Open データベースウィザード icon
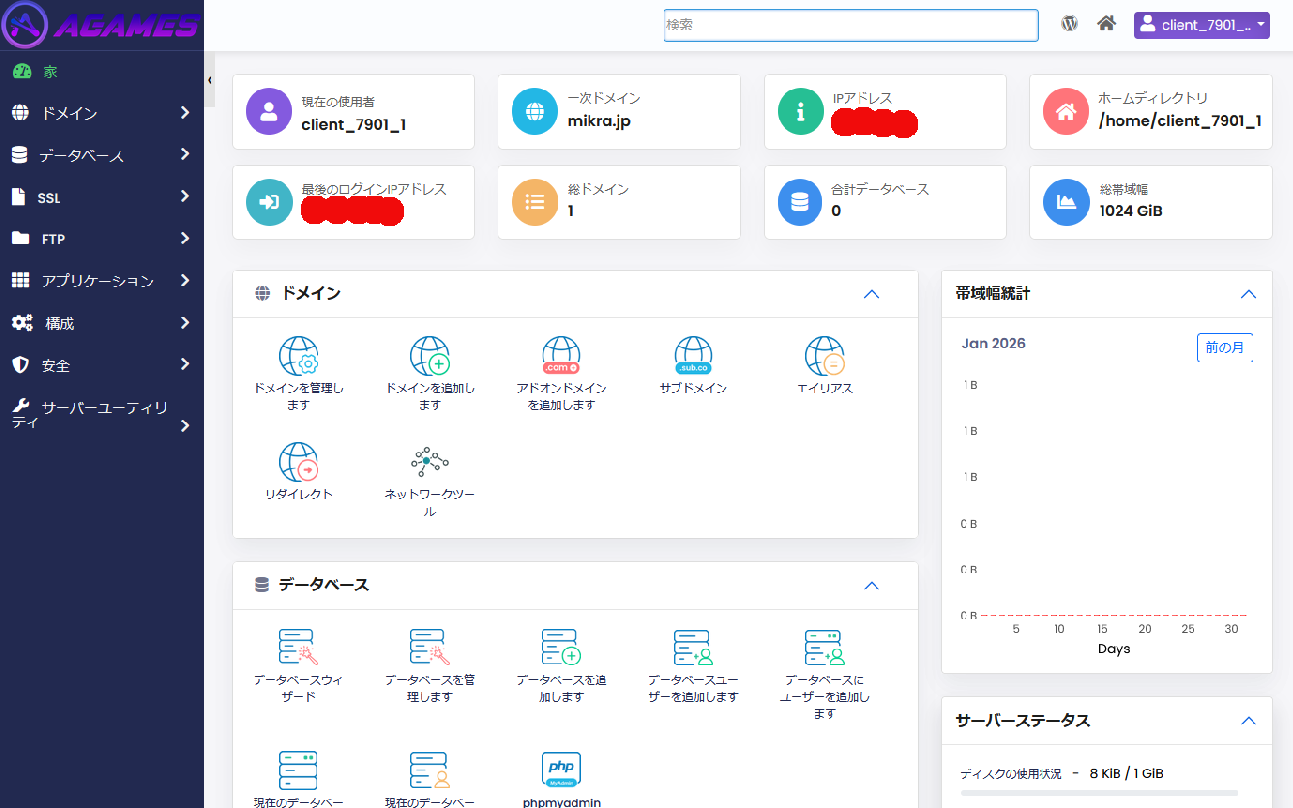 298,648
